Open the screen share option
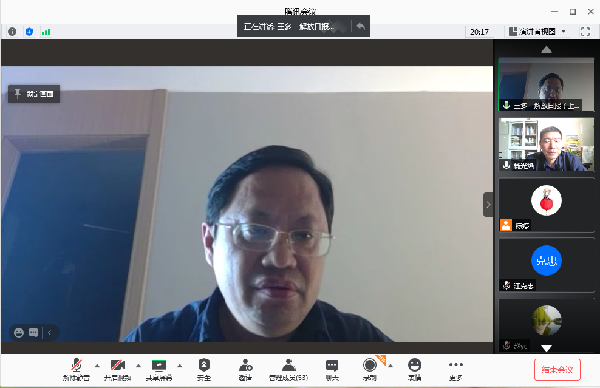The image size is (600, 388). pyautogui.click(x=159, y=369)
